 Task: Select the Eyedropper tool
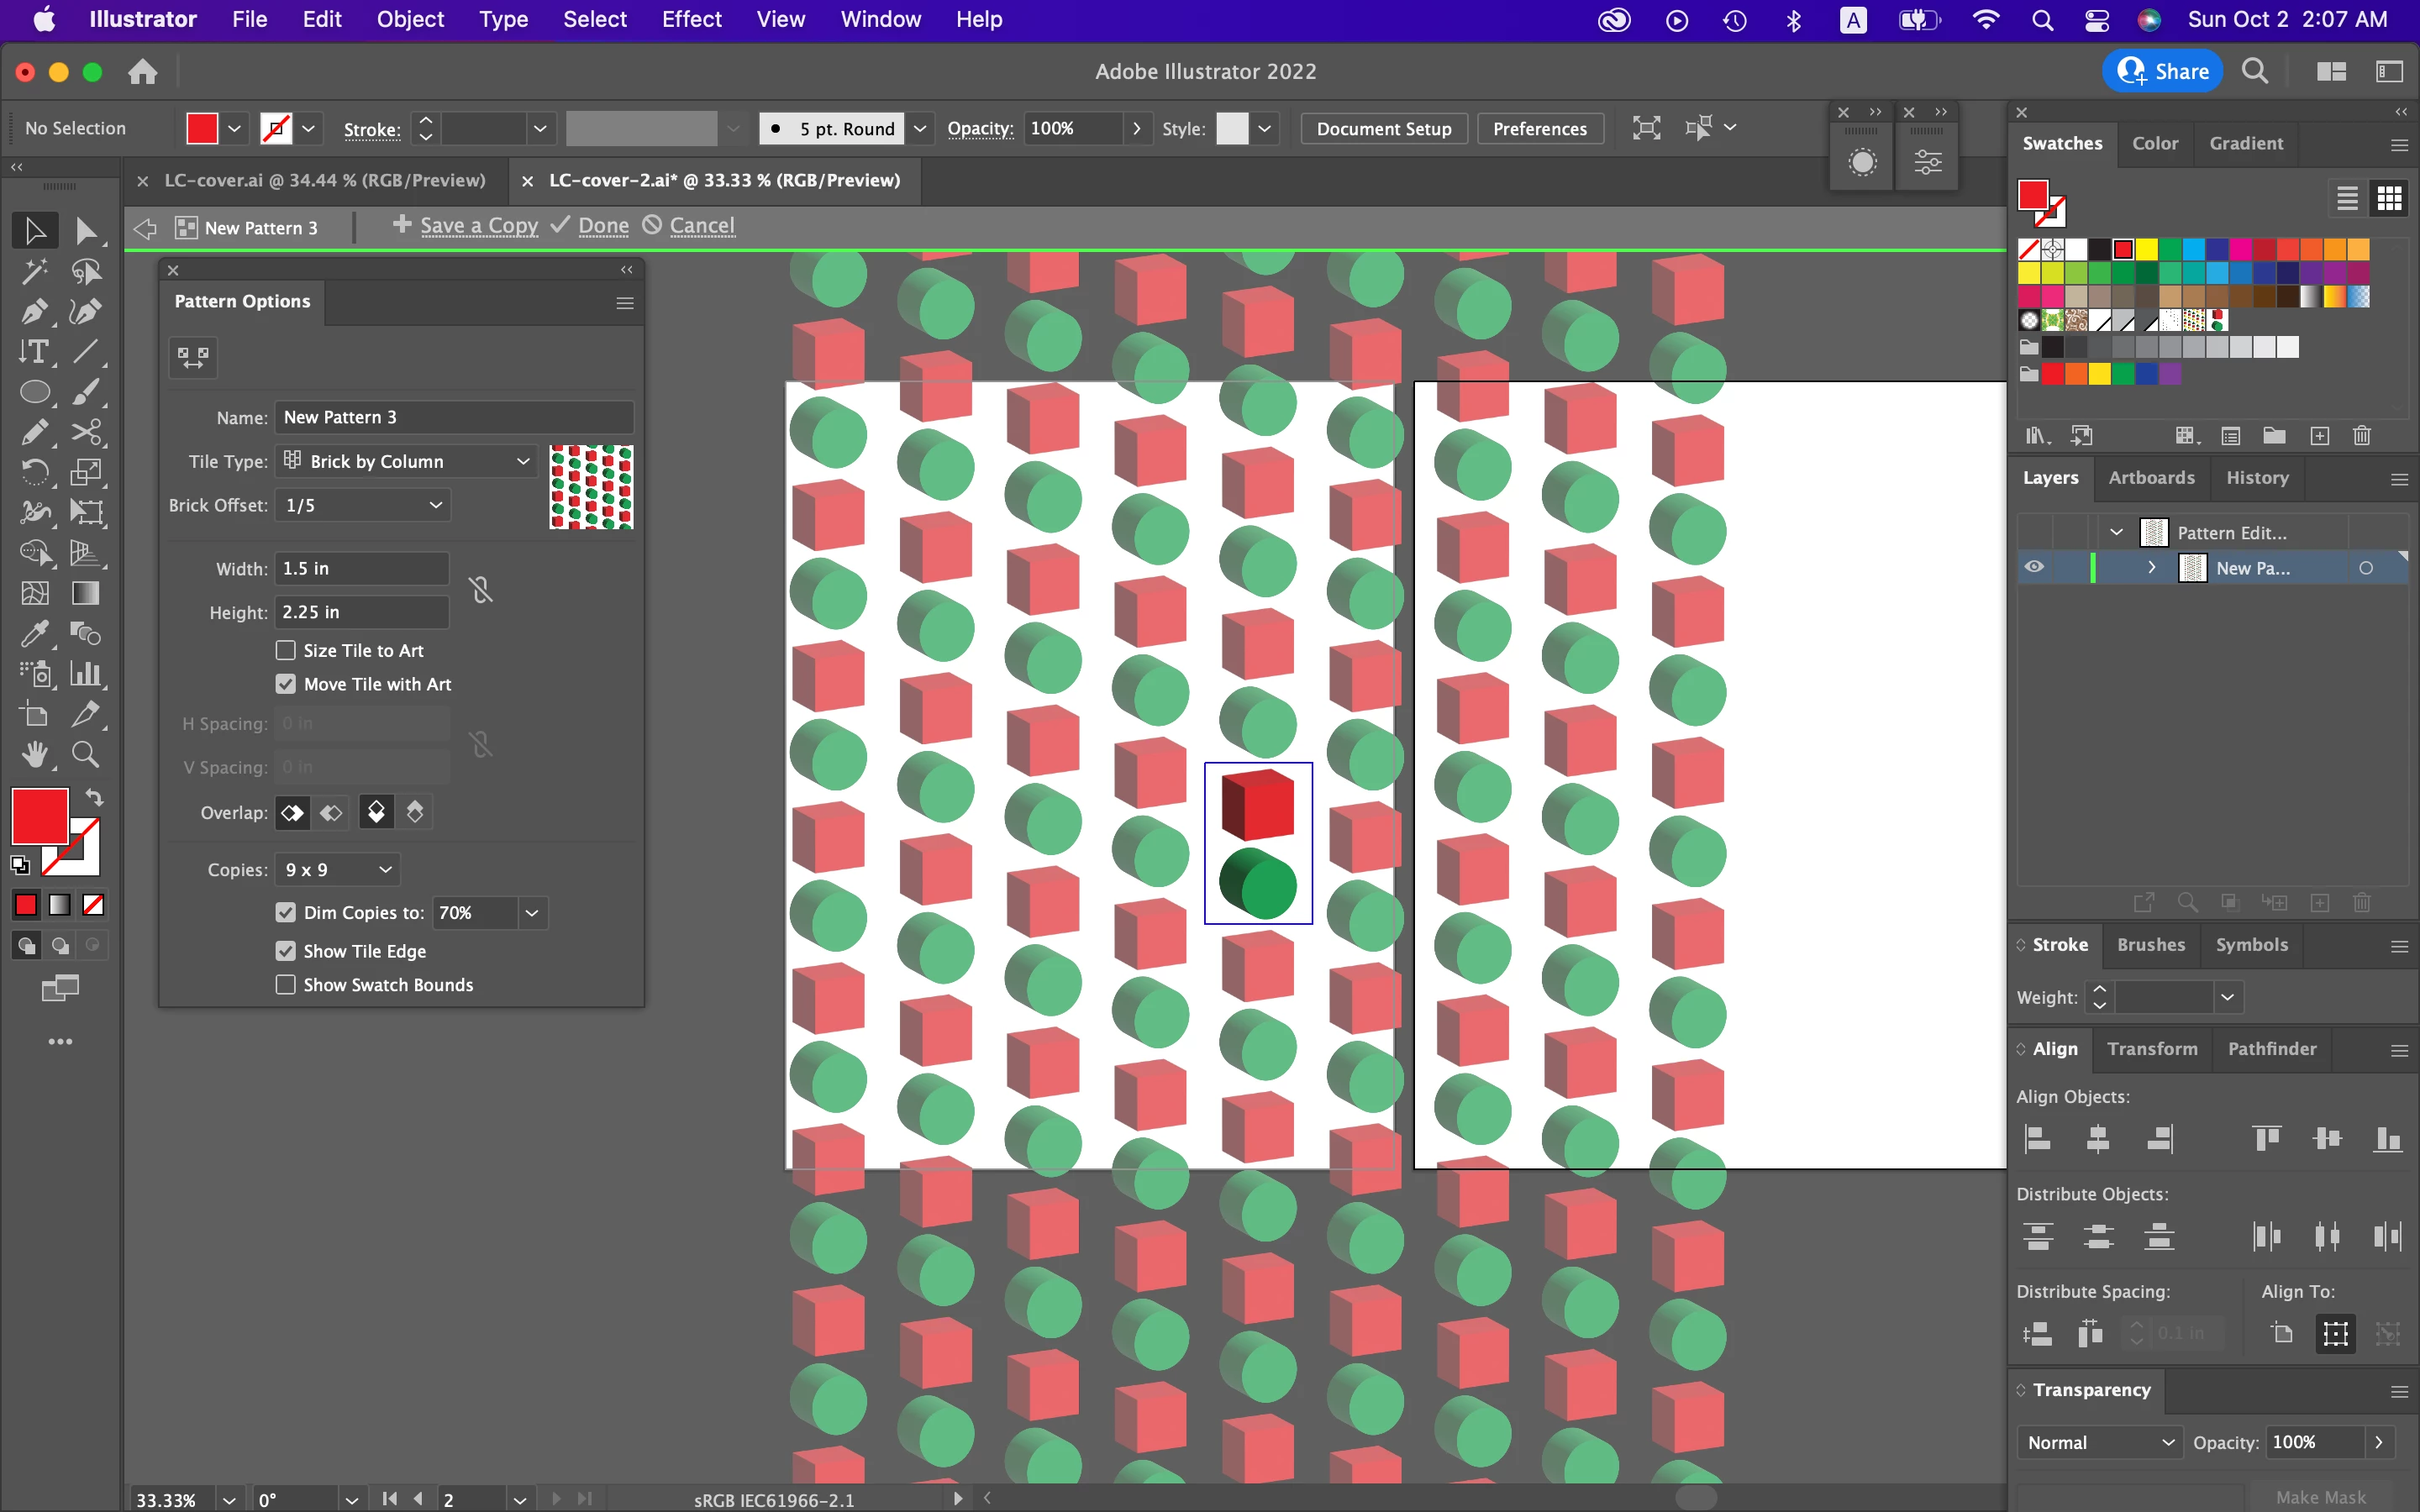coord(34,634)
